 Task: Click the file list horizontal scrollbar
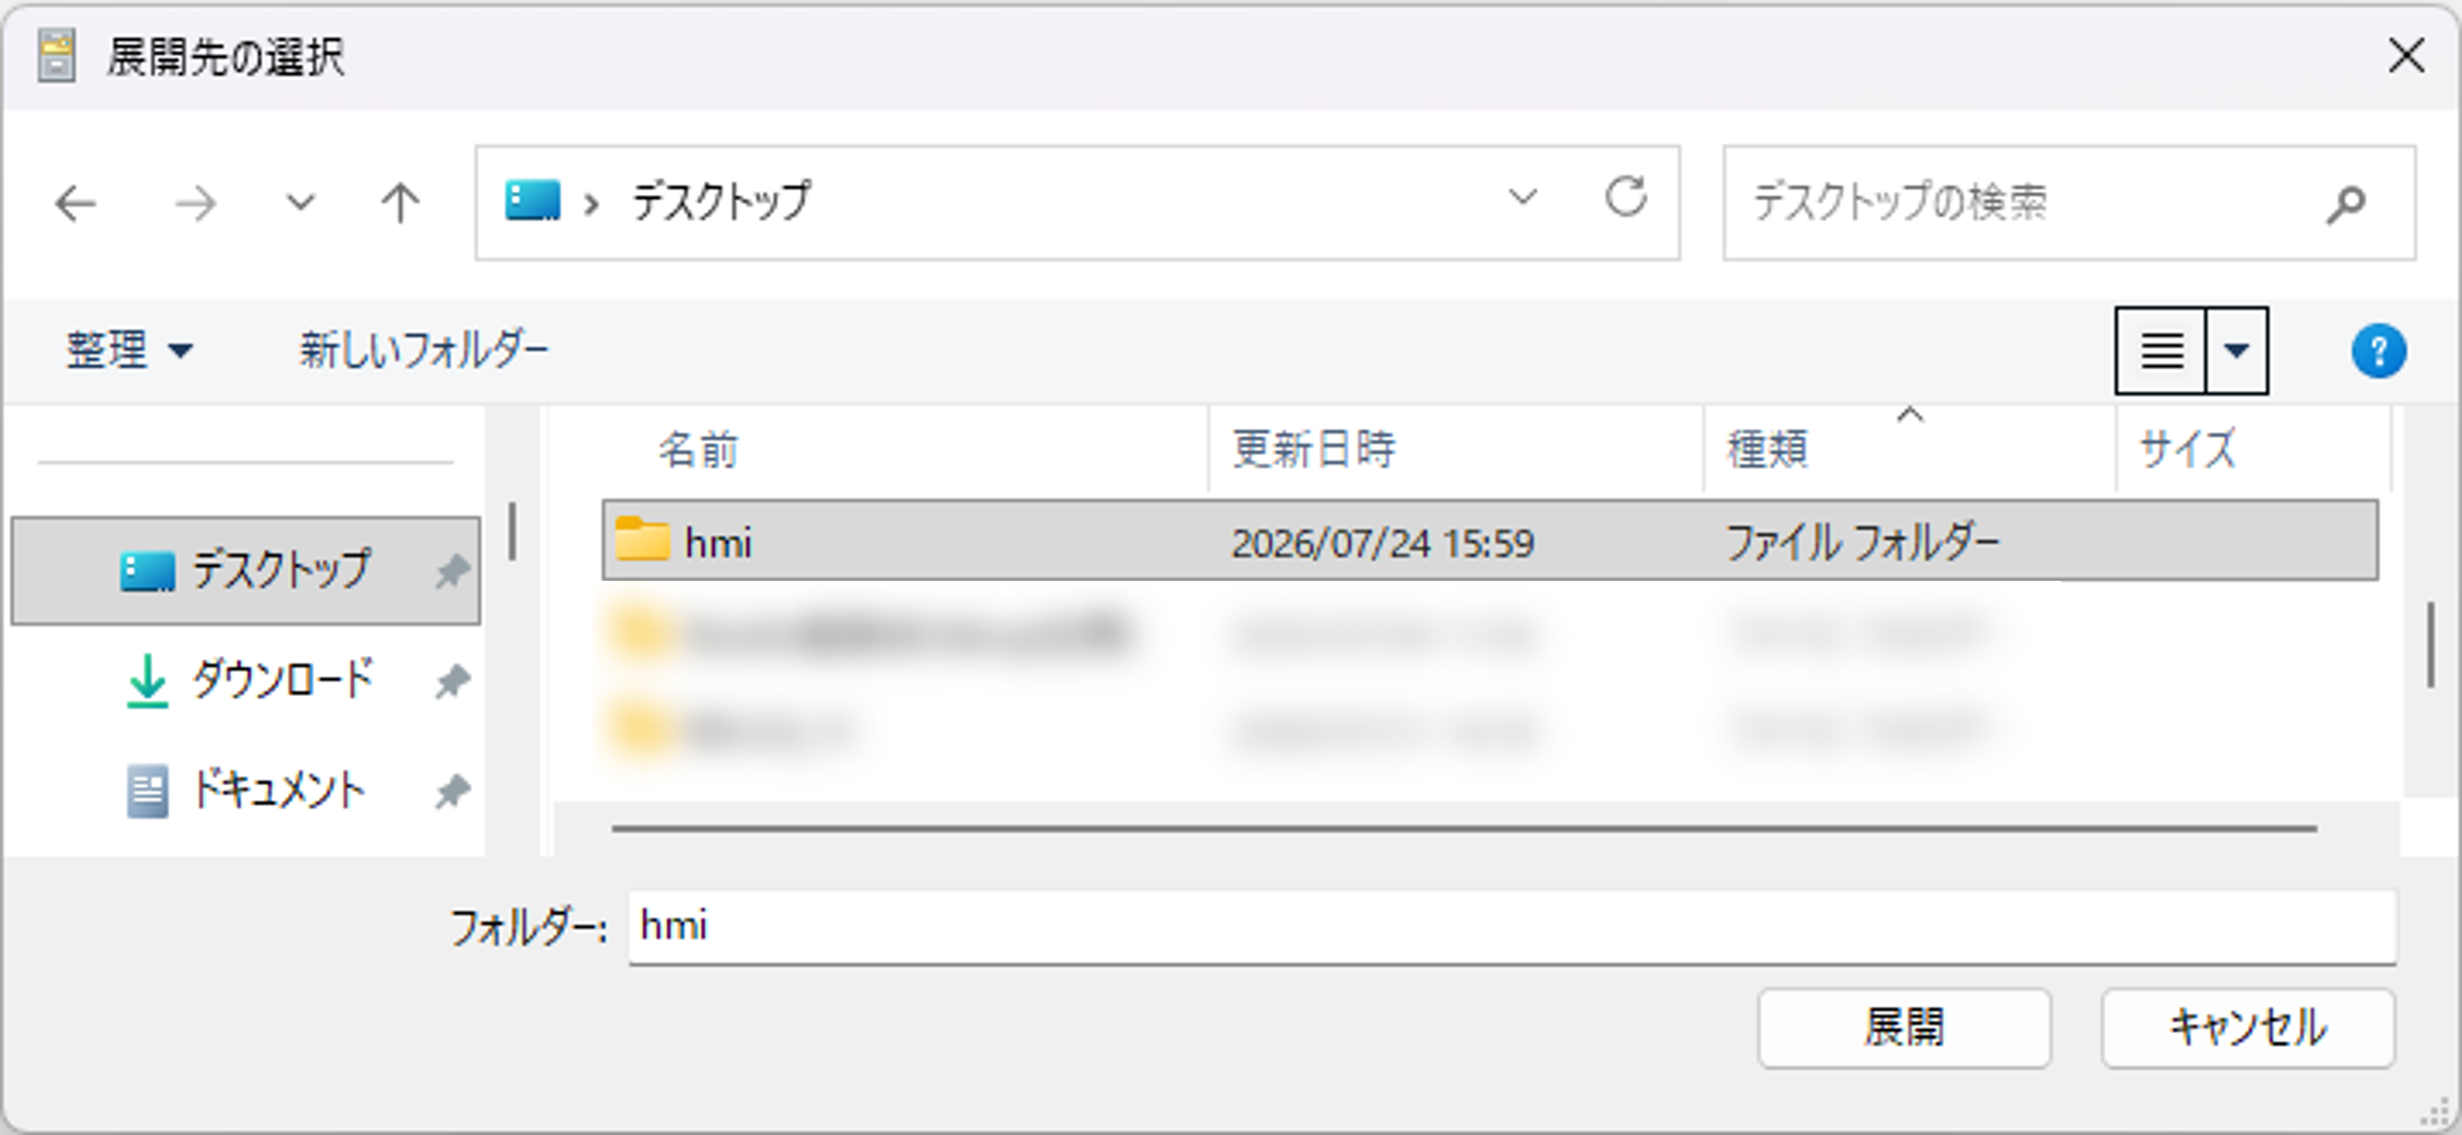1464,828
